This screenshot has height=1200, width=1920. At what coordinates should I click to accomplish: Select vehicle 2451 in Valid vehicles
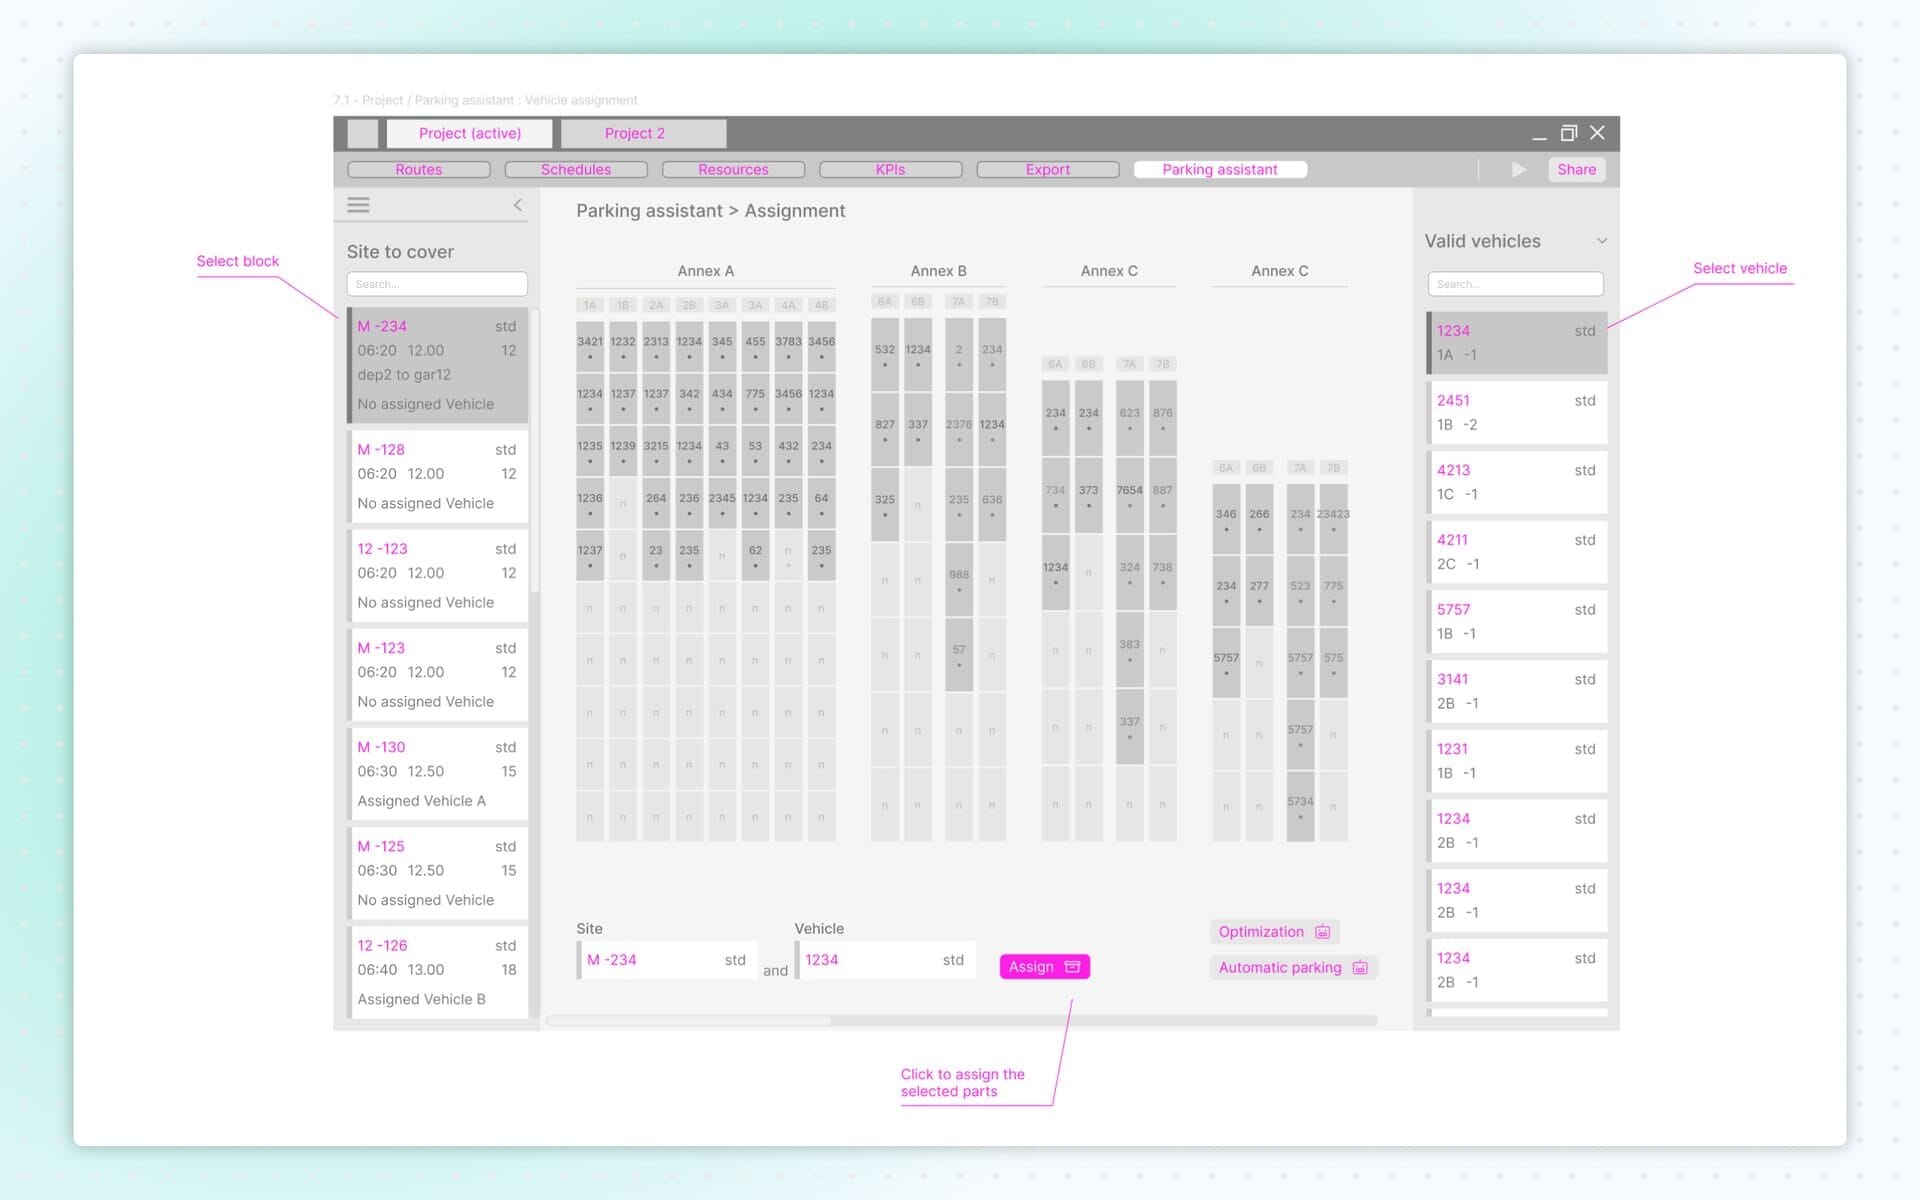(x=1516, y=412)
